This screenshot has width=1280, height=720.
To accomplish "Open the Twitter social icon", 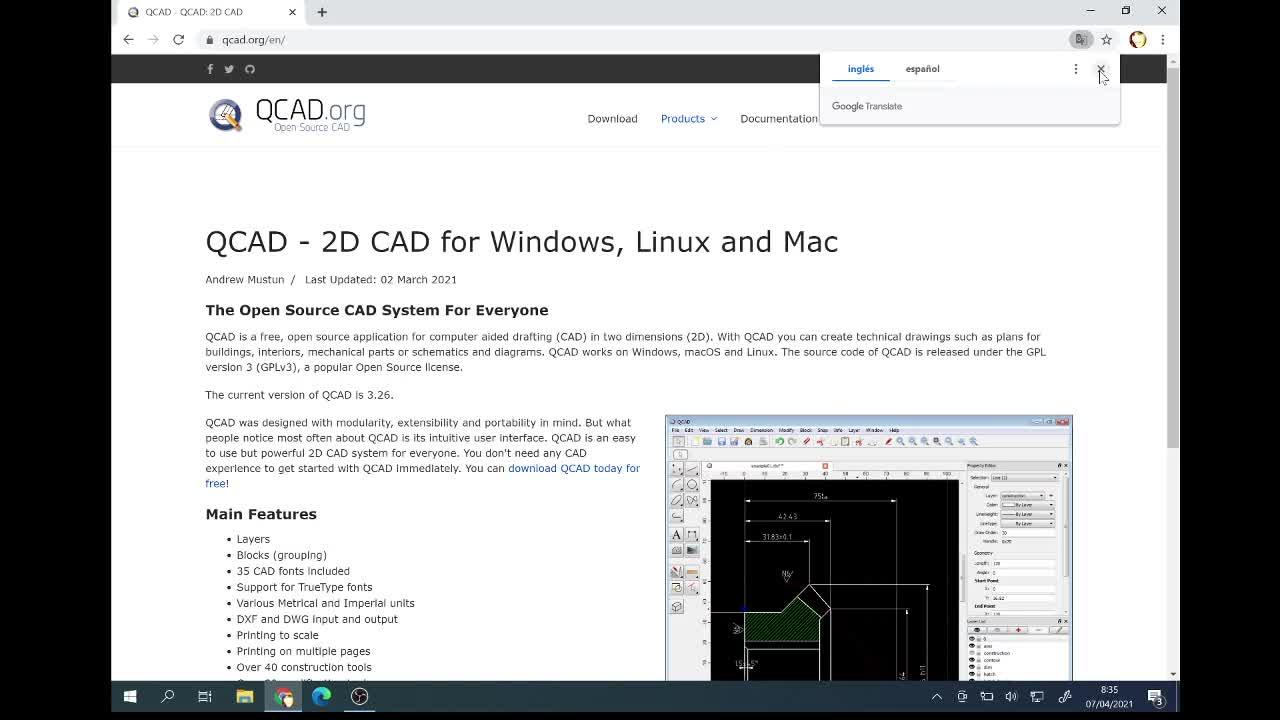I will tap(229, 69).
